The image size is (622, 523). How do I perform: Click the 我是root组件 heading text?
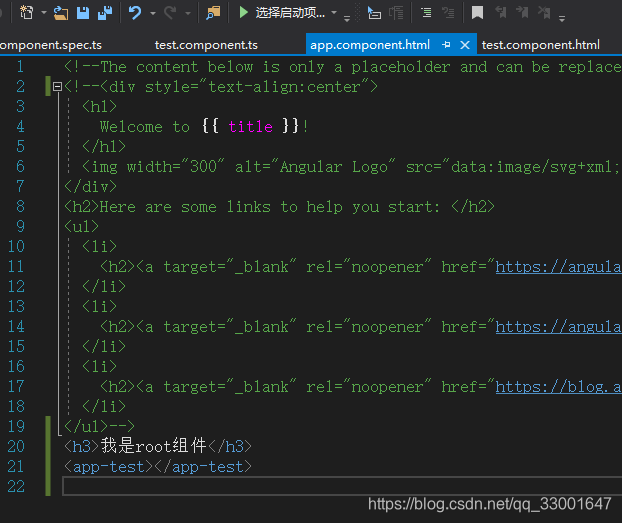[154, 446]
